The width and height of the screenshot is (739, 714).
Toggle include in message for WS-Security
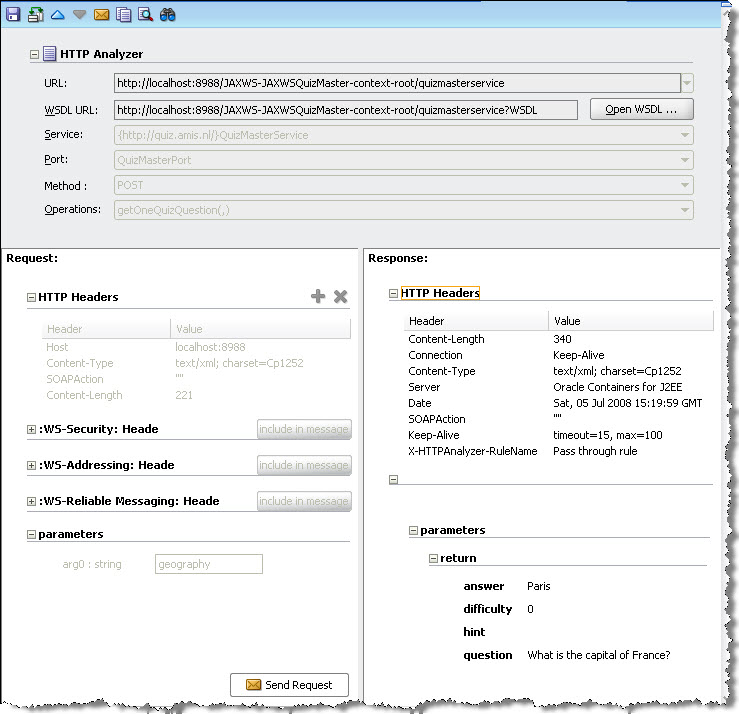point(304,429)
